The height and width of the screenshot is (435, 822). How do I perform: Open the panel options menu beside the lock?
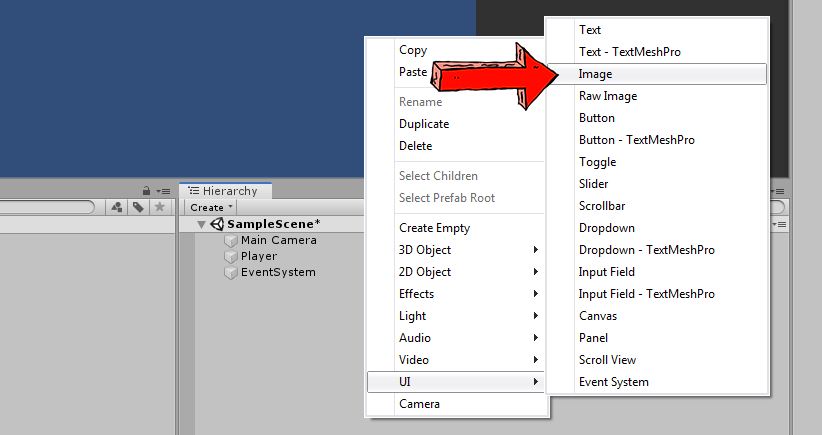[162, 191]
